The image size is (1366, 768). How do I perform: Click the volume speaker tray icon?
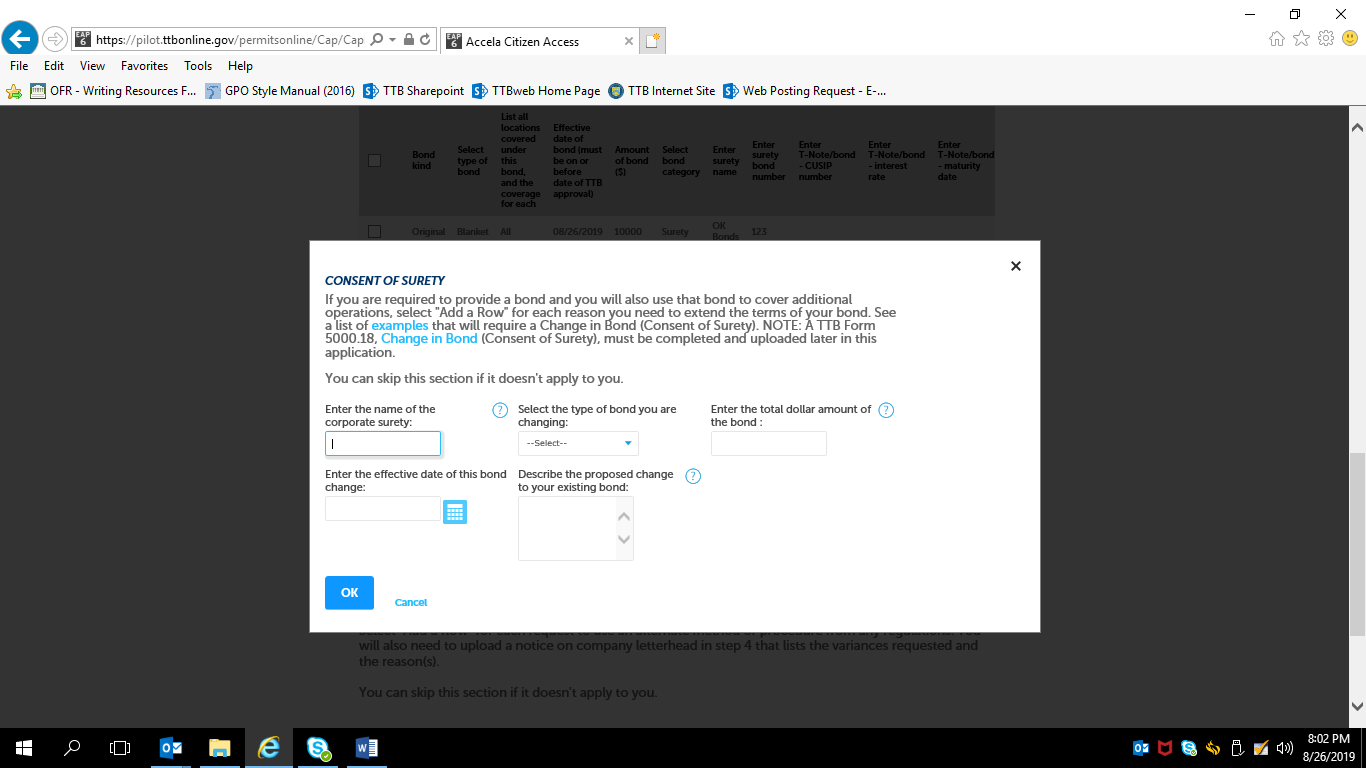[x=1283, y=748]
